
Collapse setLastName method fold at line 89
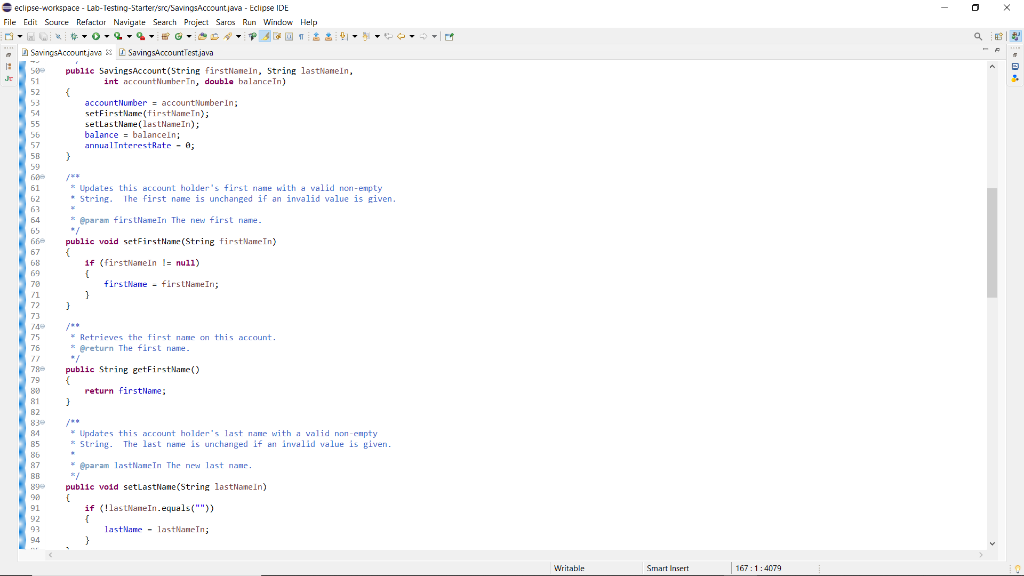(43, 487)
